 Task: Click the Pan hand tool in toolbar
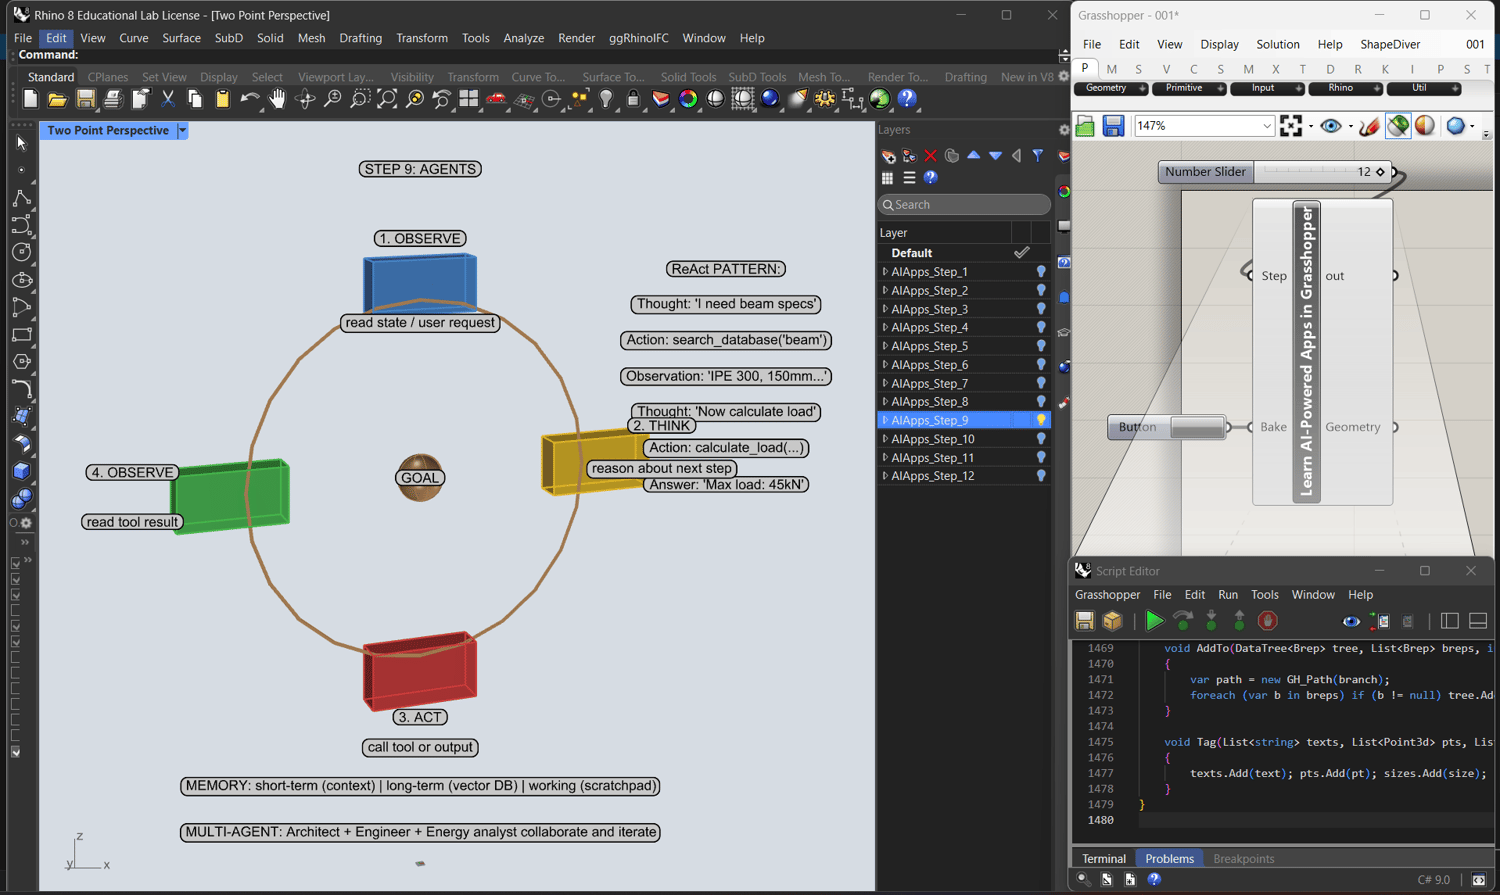pyautogui.click(x=277, y=99)
